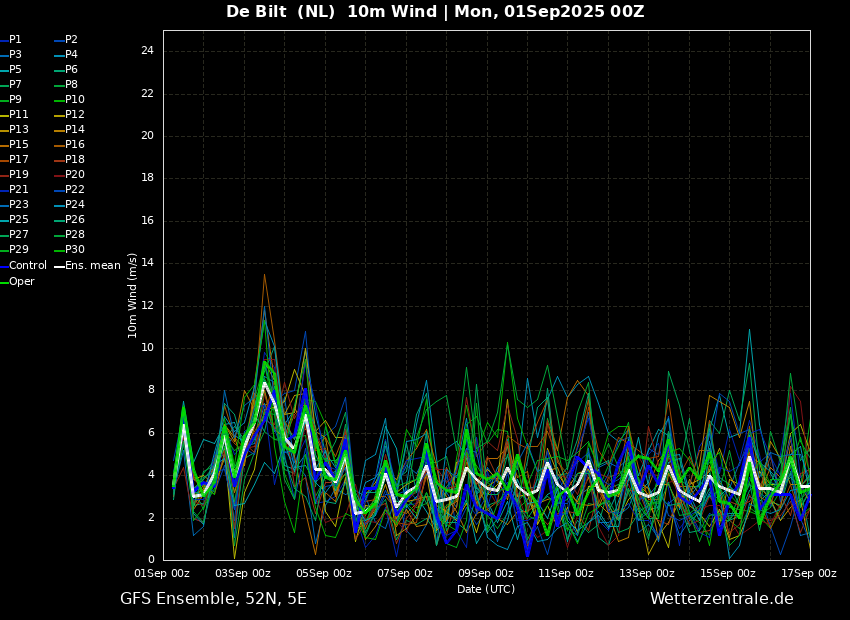Select the P20 legend label
This screenshot has width=850, height=620.
75,175
